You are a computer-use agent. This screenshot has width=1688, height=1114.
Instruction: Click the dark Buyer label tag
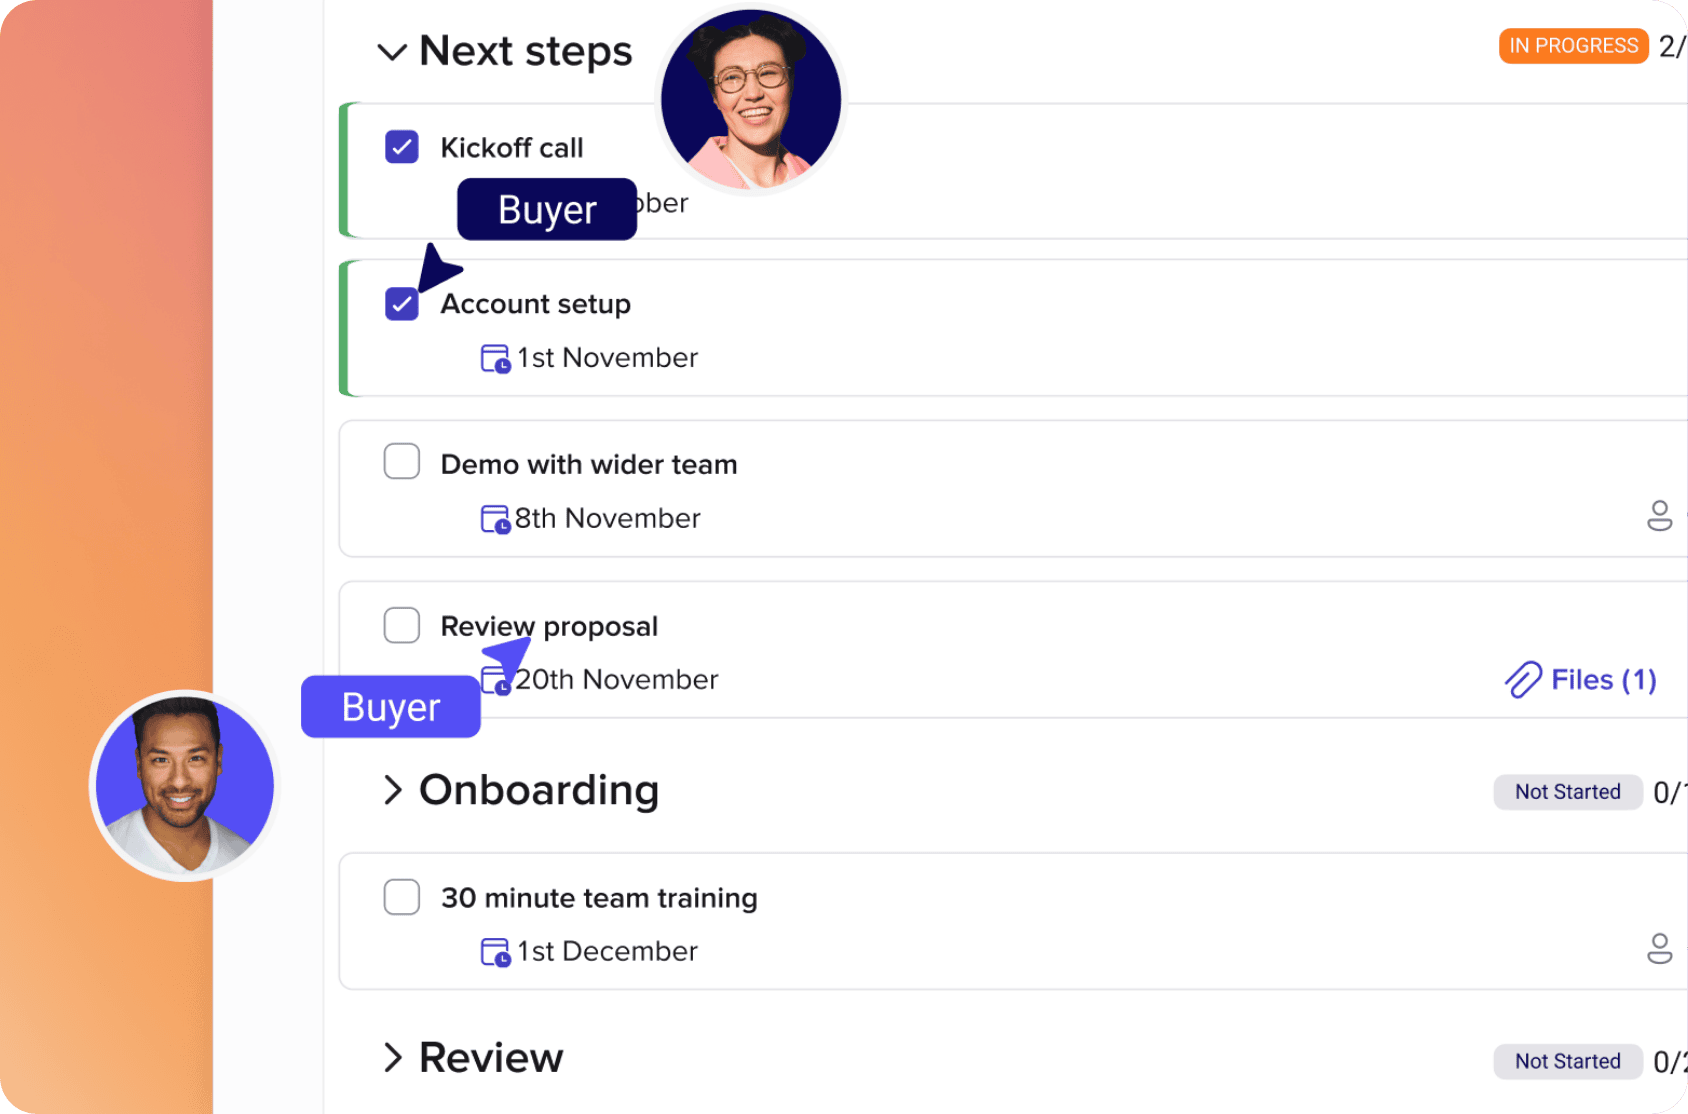pyautogui.click(x=547, y=210)
